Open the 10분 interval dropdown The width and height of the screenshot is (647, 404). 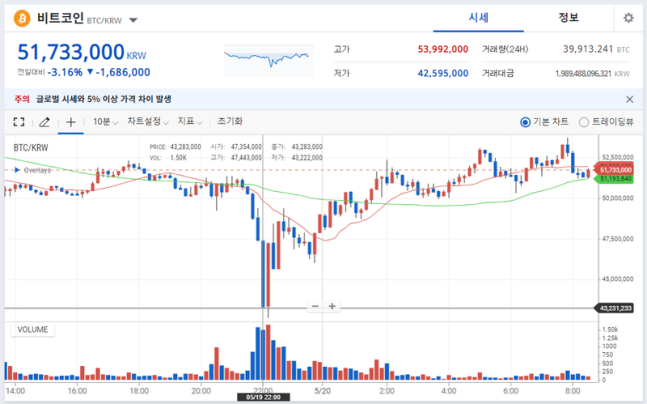point(106,122)
